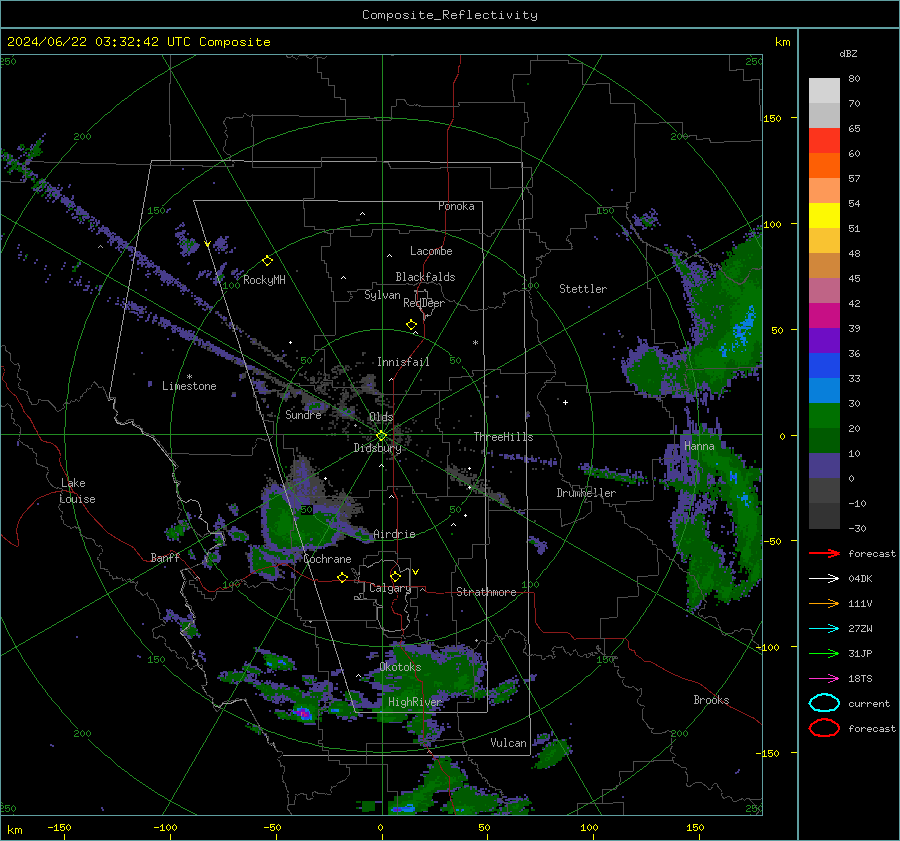Click the Brooks label
Image resolution: width=900 pixels, height=841 pixels.
[711, 700]
